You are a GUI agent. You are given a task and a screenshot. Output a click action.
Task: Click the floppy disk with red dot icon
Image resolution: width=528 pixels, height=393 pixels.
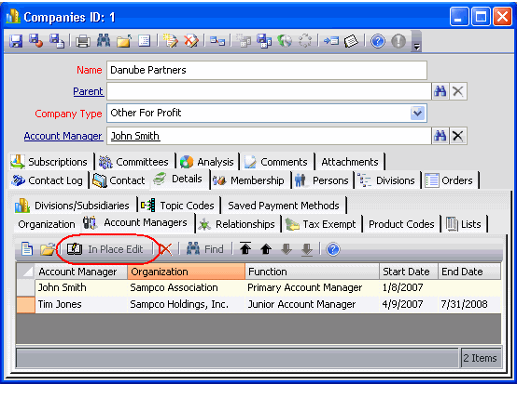coord(36,41)
